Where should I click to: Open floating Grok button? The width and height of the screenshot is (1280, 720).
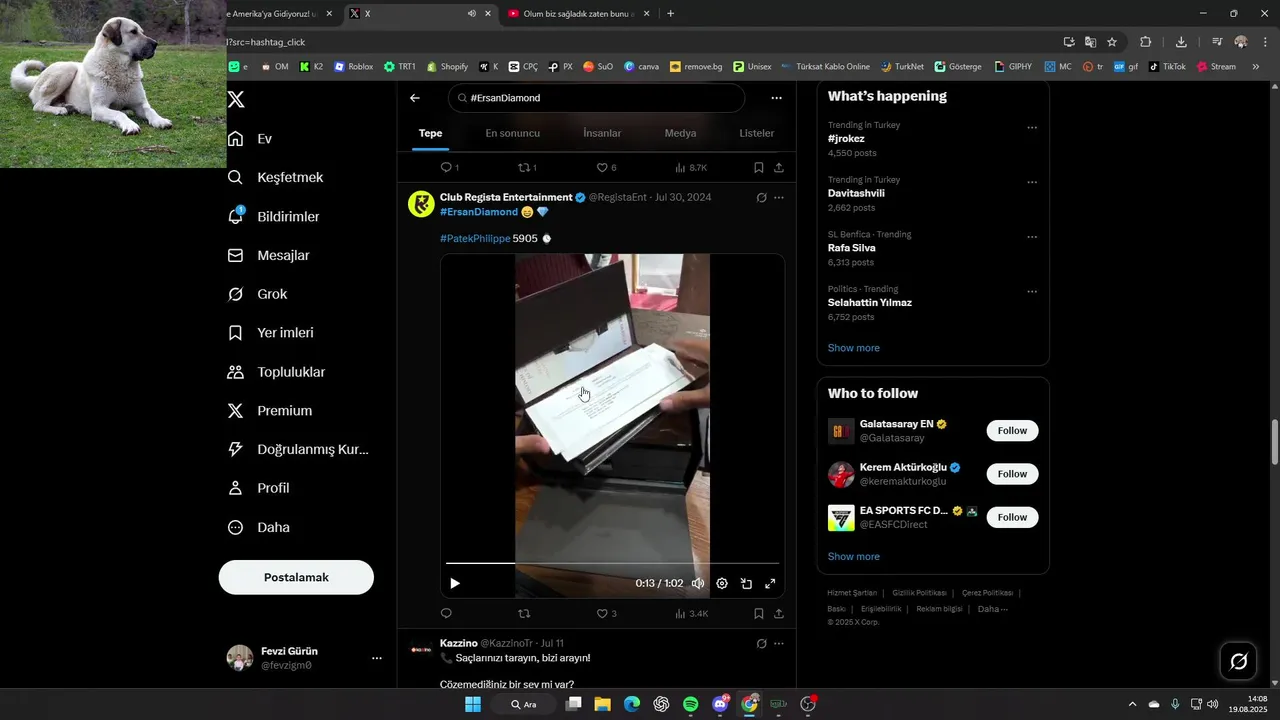click(x=1238, y=661)
